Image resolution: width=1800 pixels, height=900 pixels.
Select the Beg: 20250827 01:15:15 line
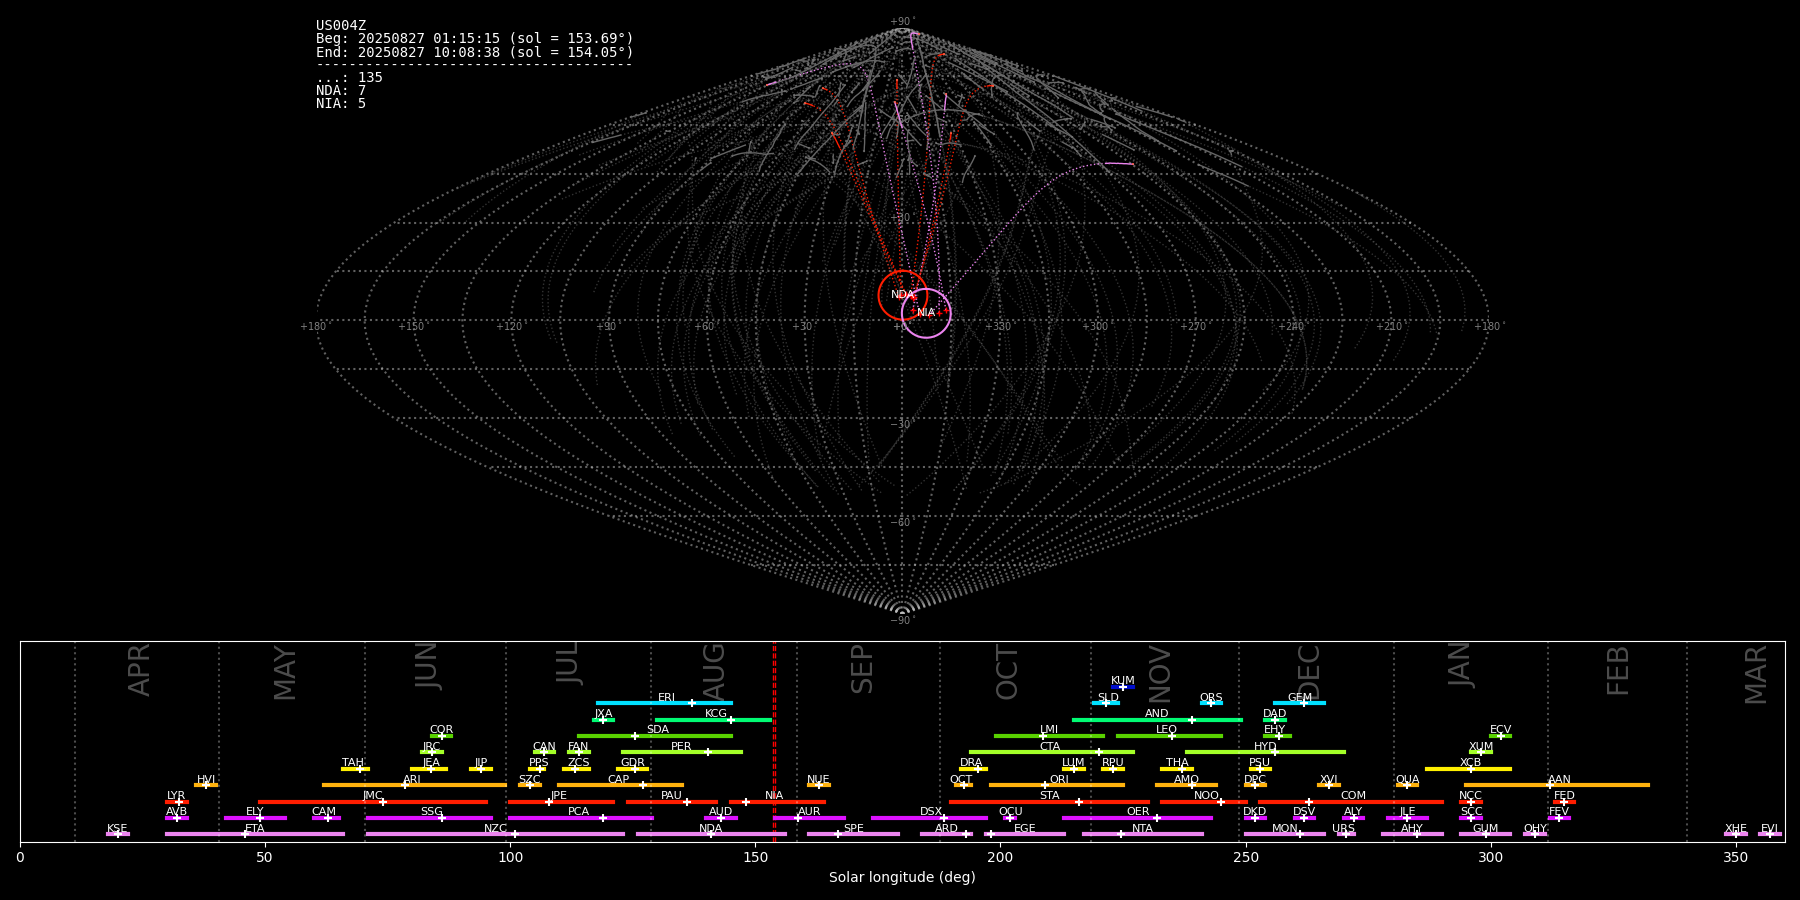coord(475,39)
